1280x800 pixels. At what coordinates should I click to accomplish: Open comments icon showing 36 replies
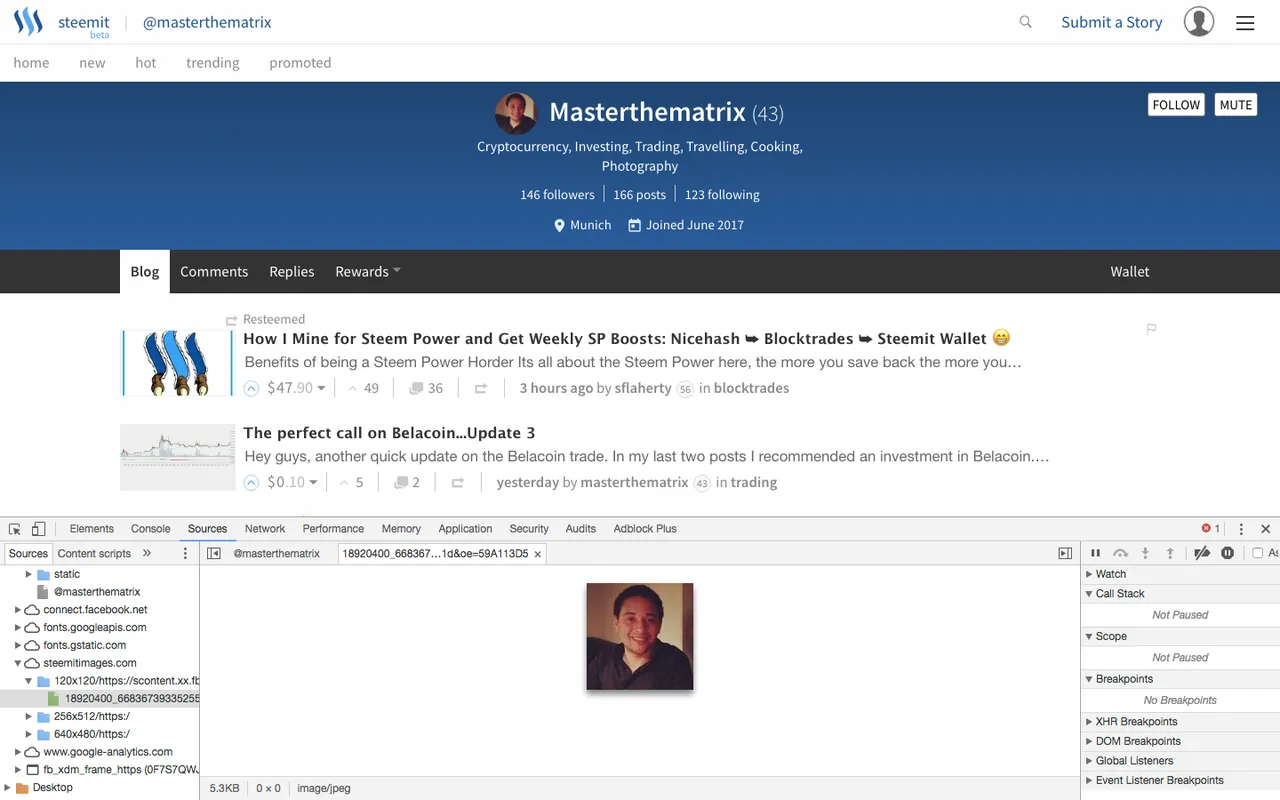point(416,388)
